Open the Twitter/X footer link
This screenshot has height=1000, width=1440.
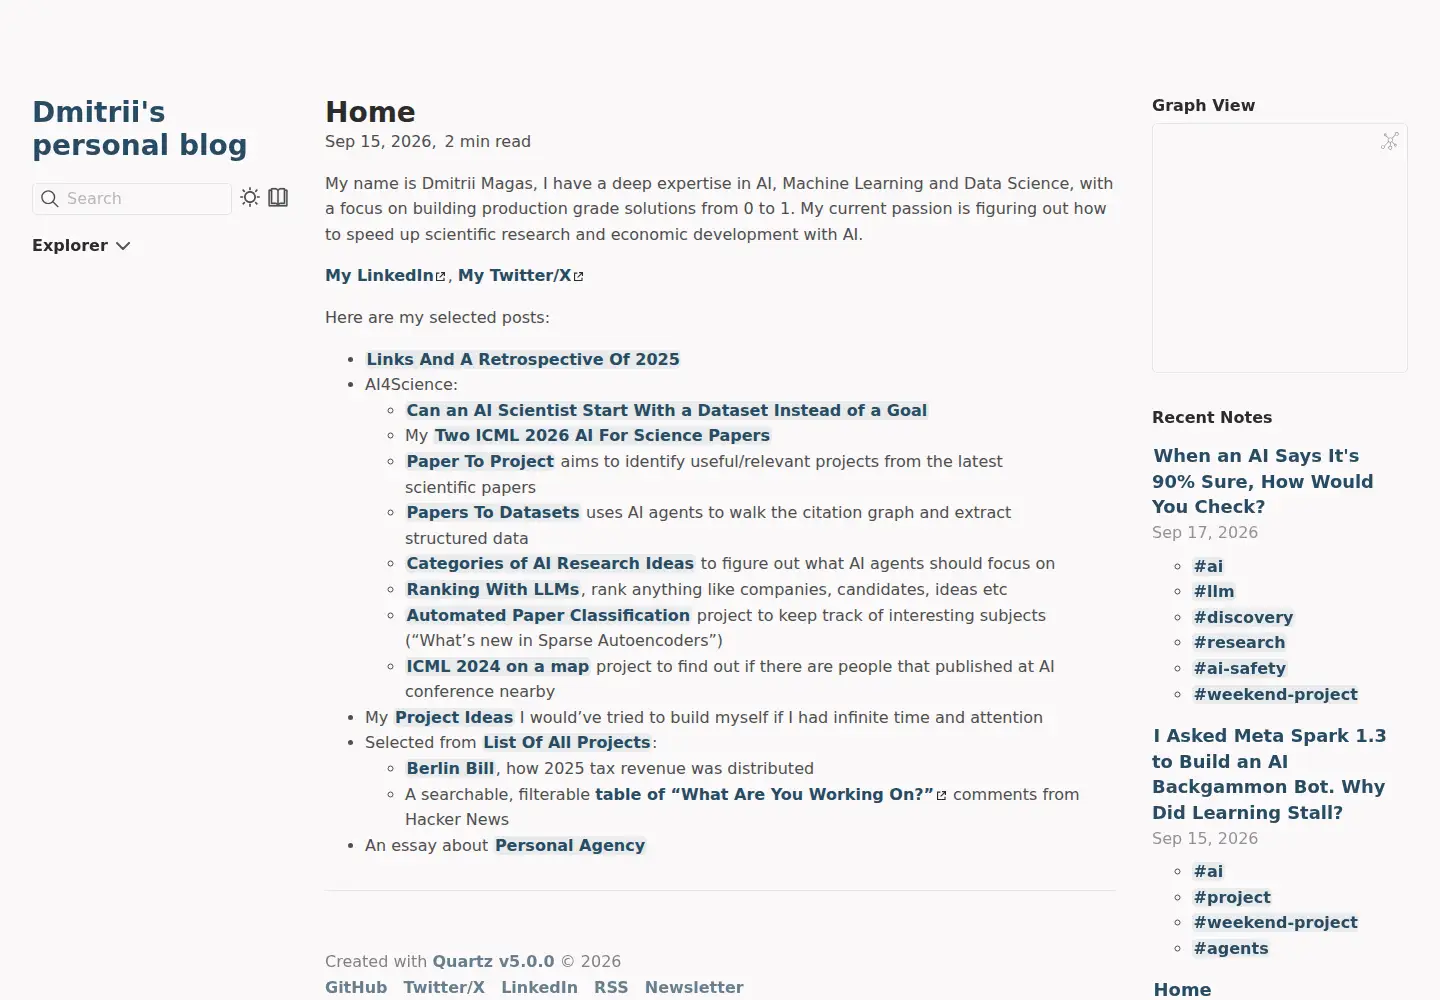(444, 987)
